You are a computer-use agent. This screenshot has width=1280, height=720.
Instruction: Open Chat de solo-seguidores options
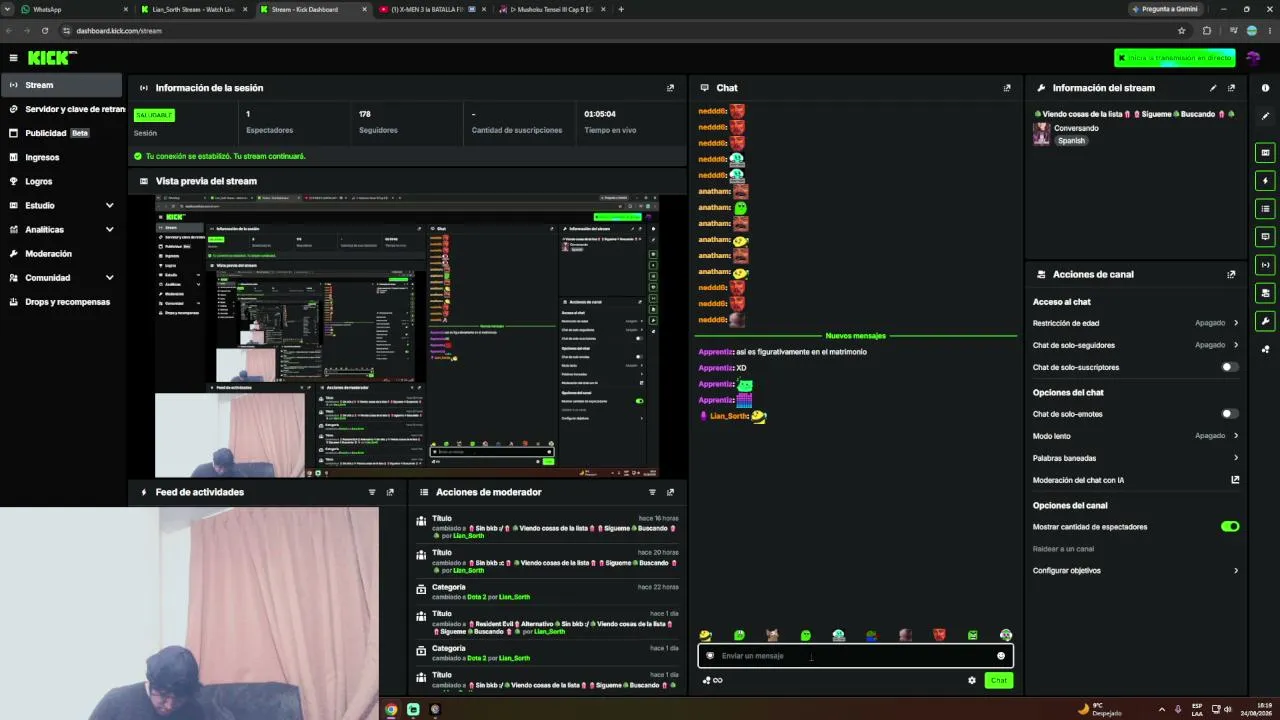click(x=1136, y=345)
